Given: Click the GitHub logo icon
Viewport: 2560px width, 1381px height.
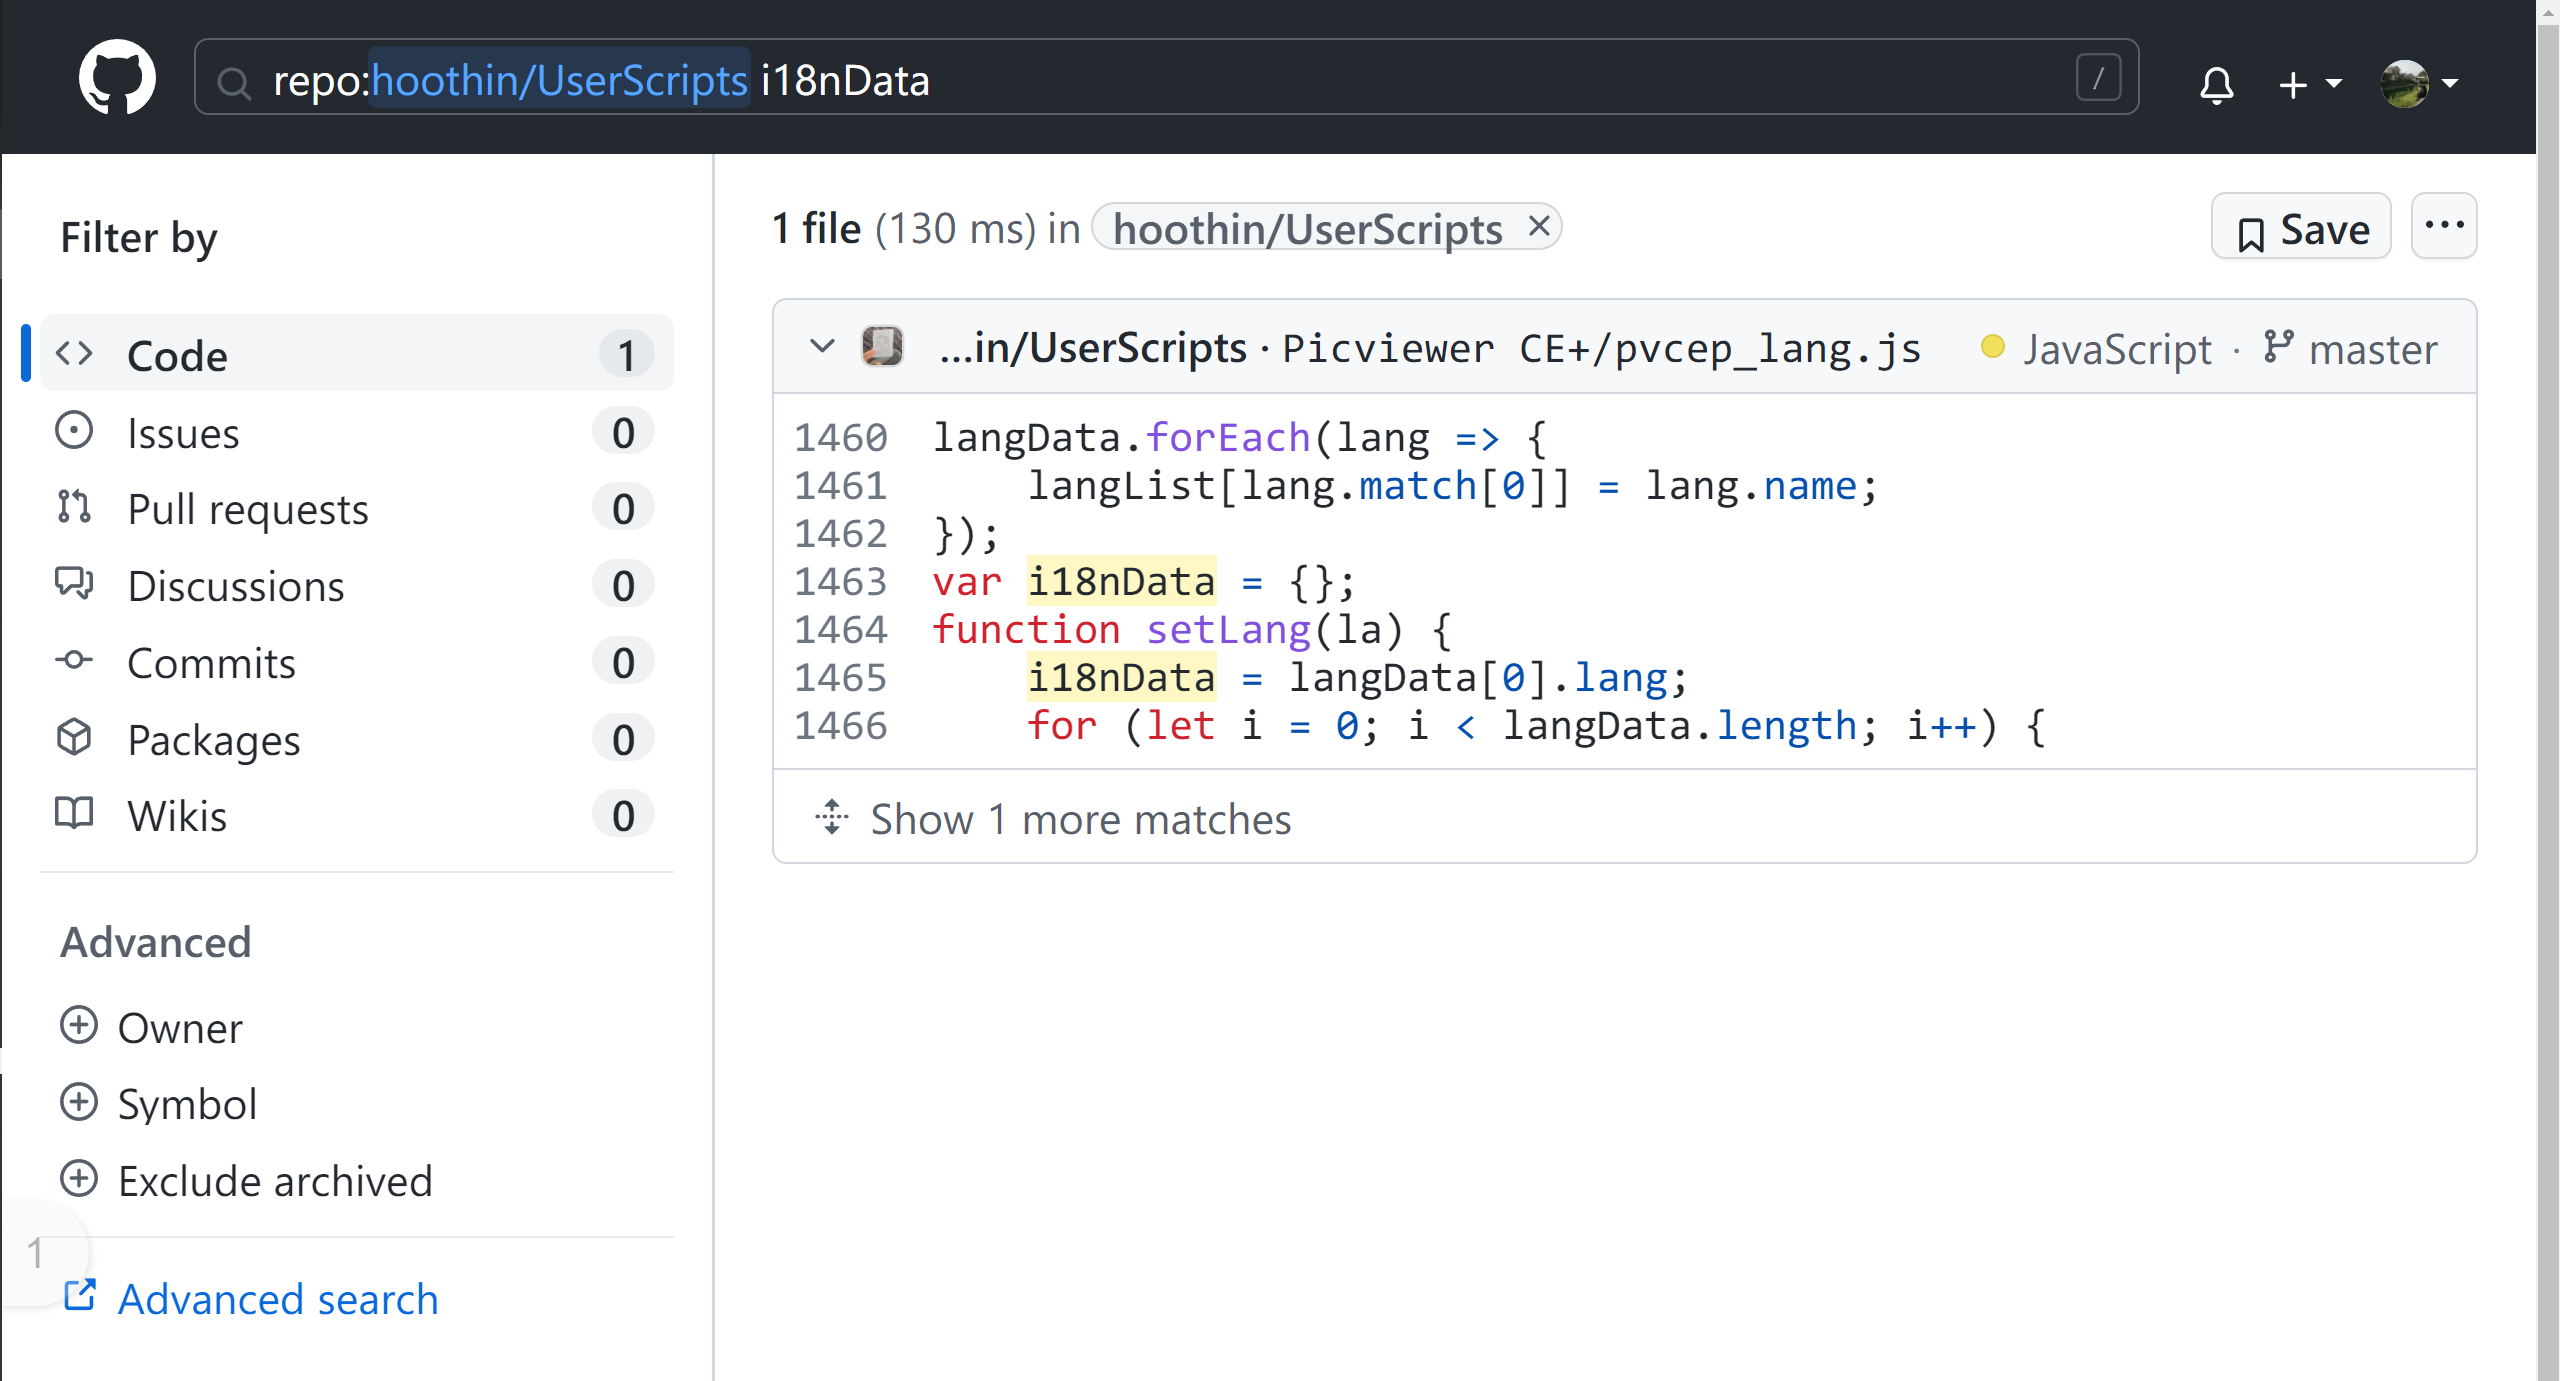Looking at the screenshot, I should (117, 76).
